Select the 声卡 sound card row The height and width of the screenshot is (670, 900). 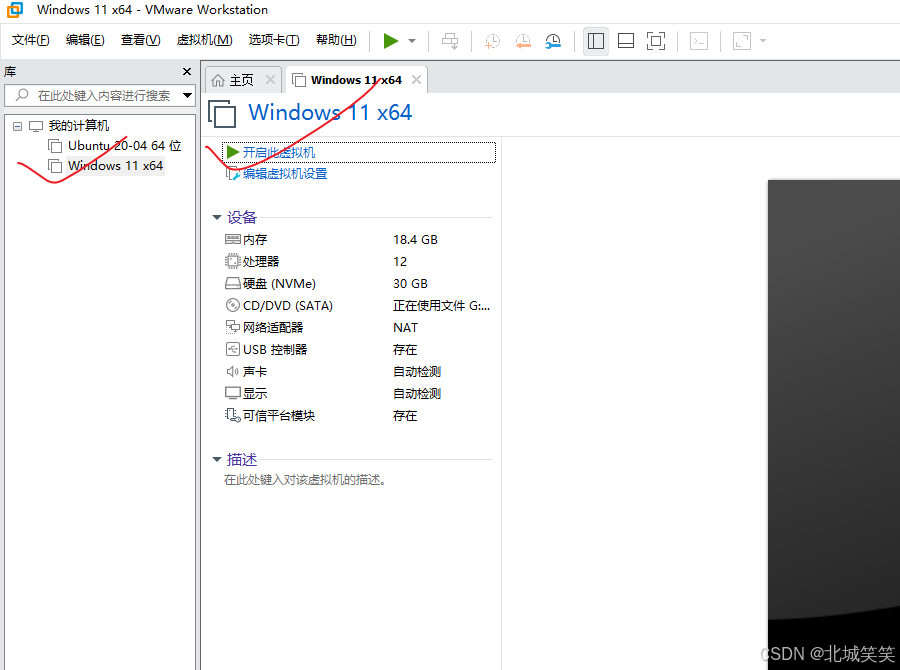[357, 371]
